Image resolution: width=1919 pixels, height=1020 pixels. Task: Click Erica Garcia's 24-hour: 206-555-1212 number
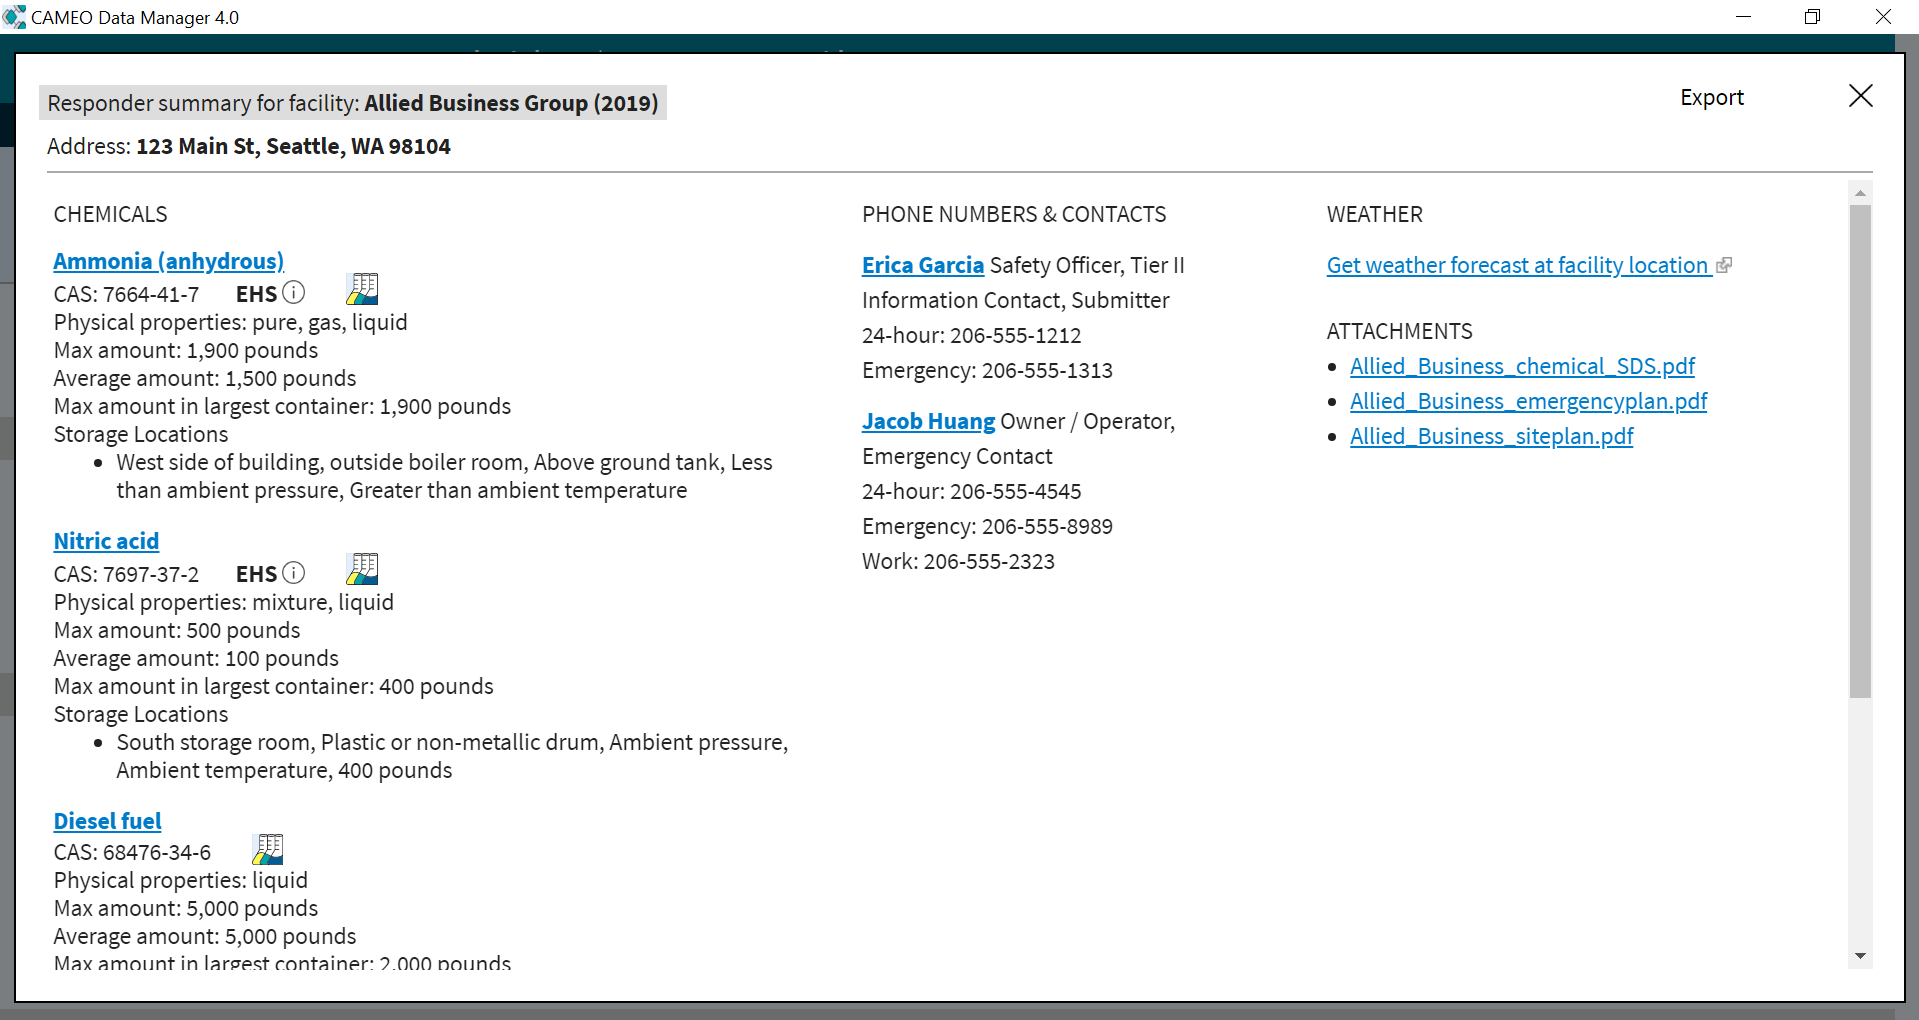[971, 335]
